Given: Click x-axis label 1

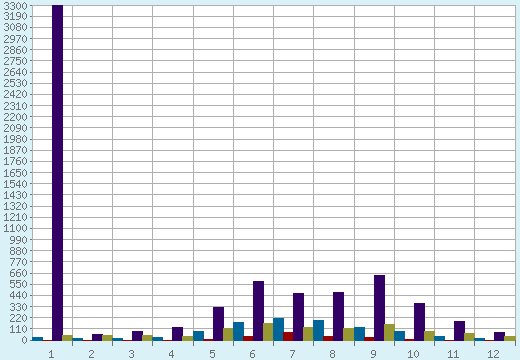Looking at the screenshot, I should coord(51,354).
